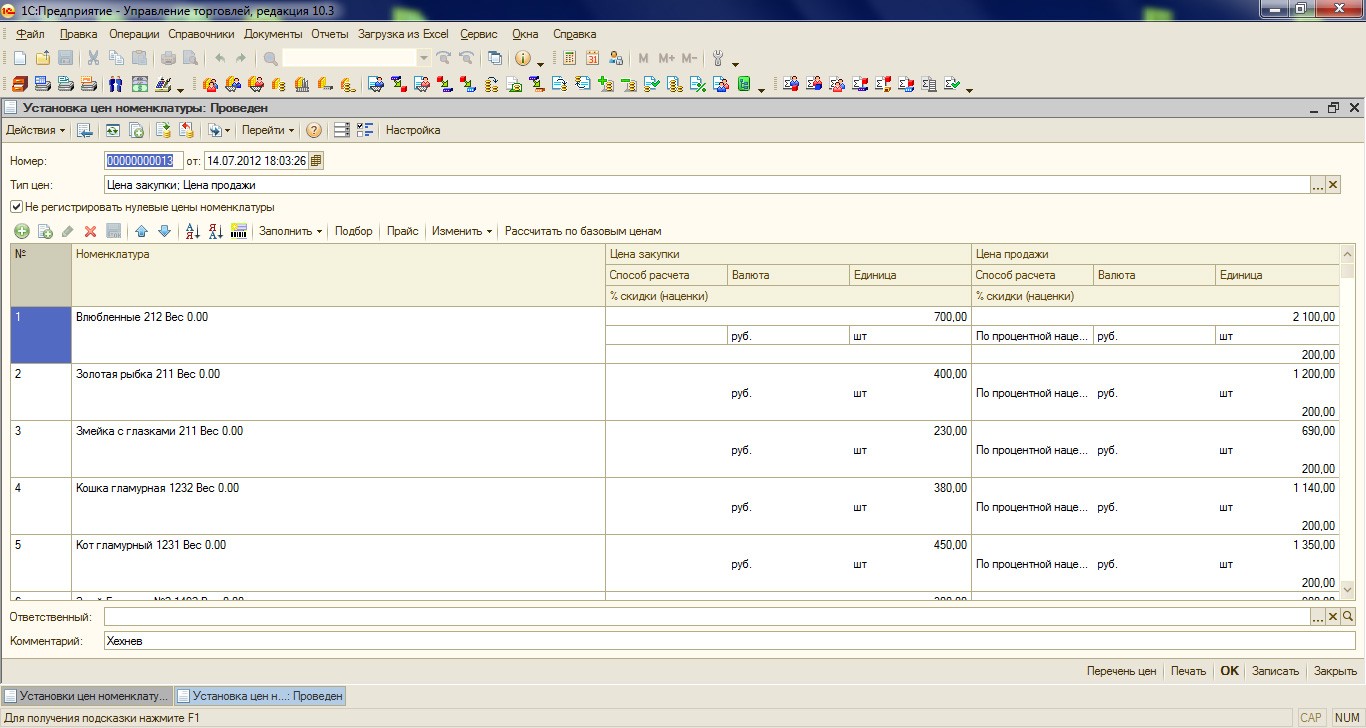1366x728 pixels.
Task: Open Настройка in document toolbar
Action: [413, 130]
